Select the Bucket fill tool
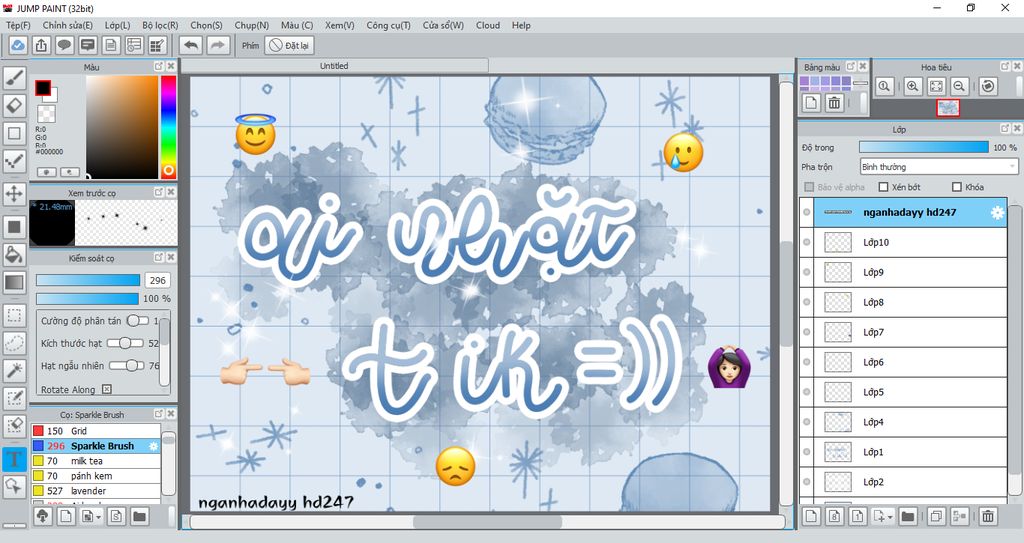The width and height of the screenshot is (1024, 543). coord(14,254)
